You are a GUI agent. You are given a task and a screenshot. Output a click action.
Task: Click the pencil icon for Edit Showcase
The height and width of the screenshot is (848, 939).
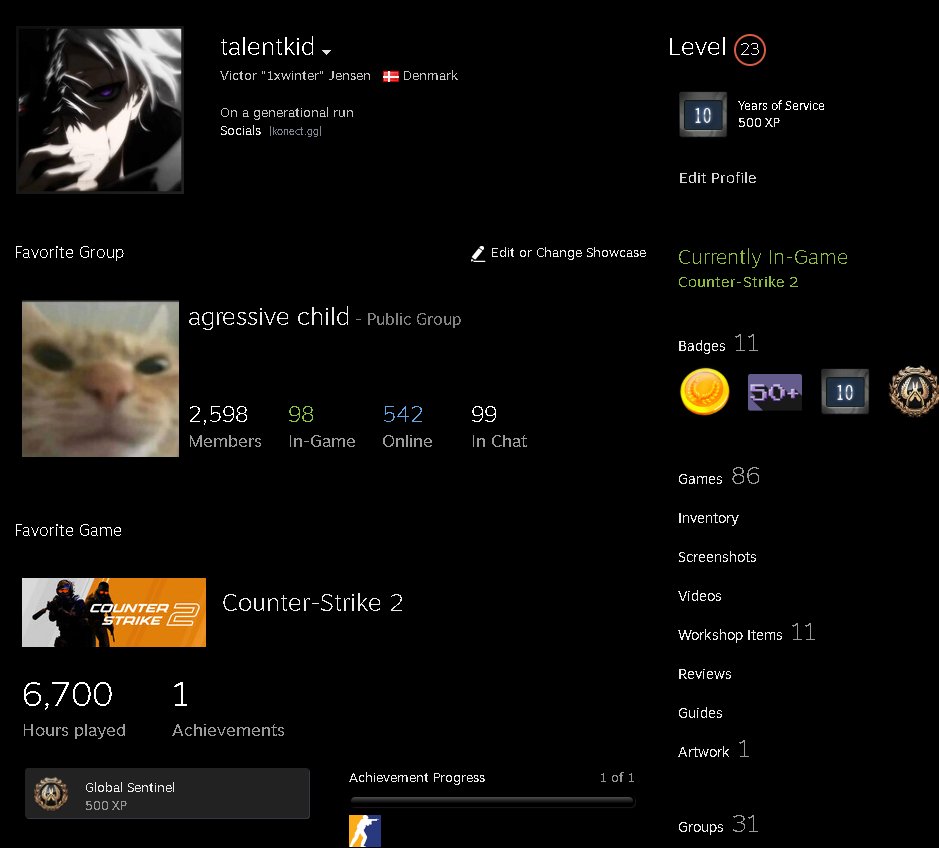477,254
